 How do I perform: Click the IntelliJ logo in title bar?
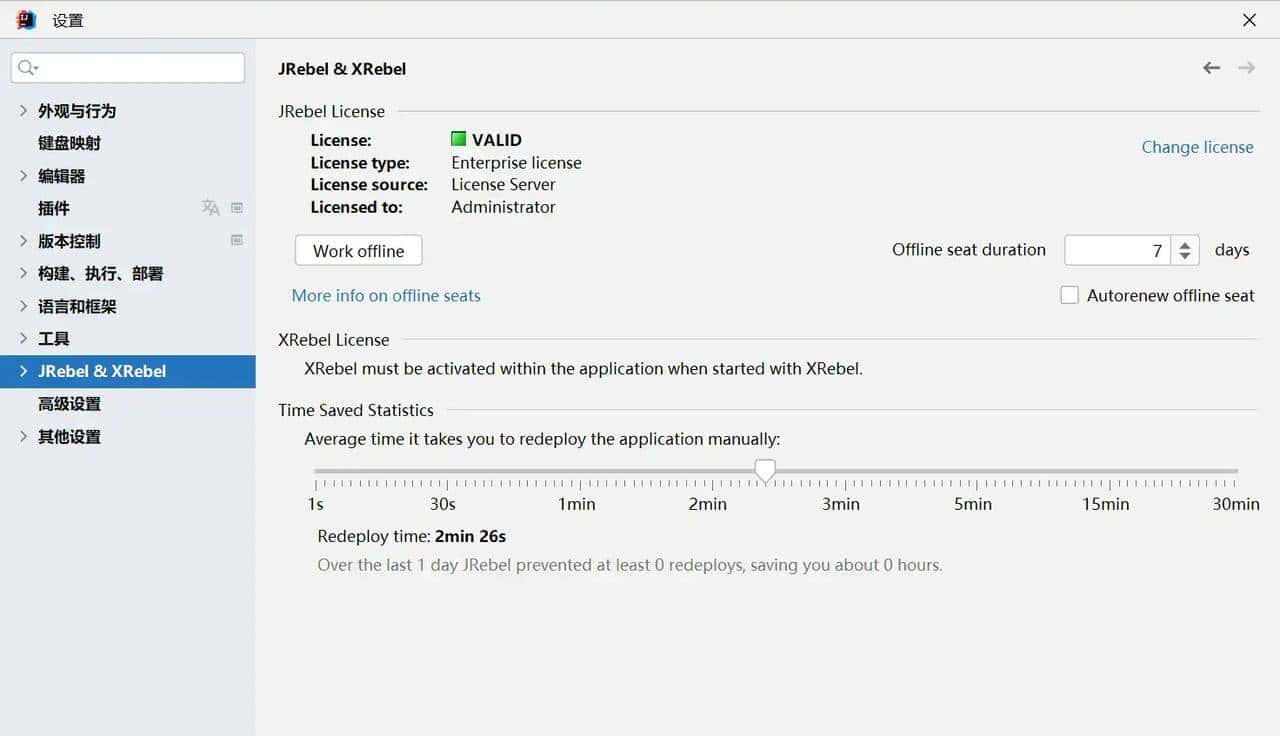click(x=26, y=20)
